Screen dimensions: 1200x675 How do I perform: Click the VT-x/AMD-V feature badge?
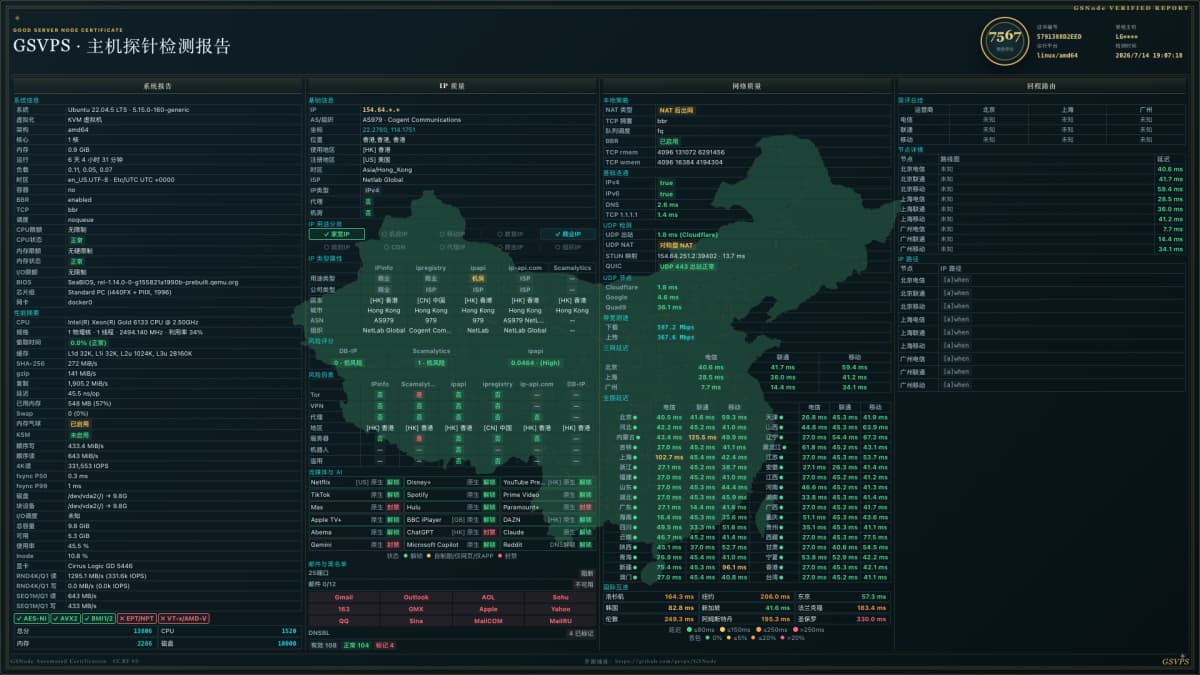184,618
